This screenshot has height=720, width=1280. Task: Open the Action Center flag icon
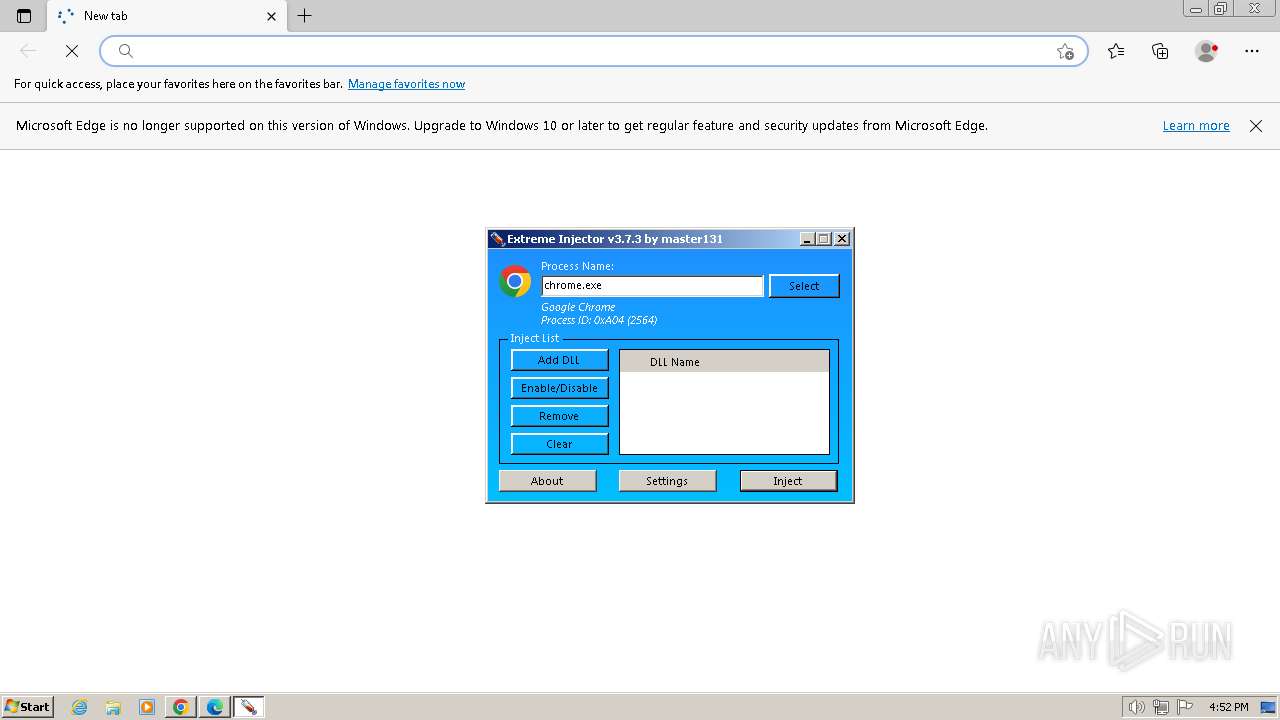(1185, 707)
